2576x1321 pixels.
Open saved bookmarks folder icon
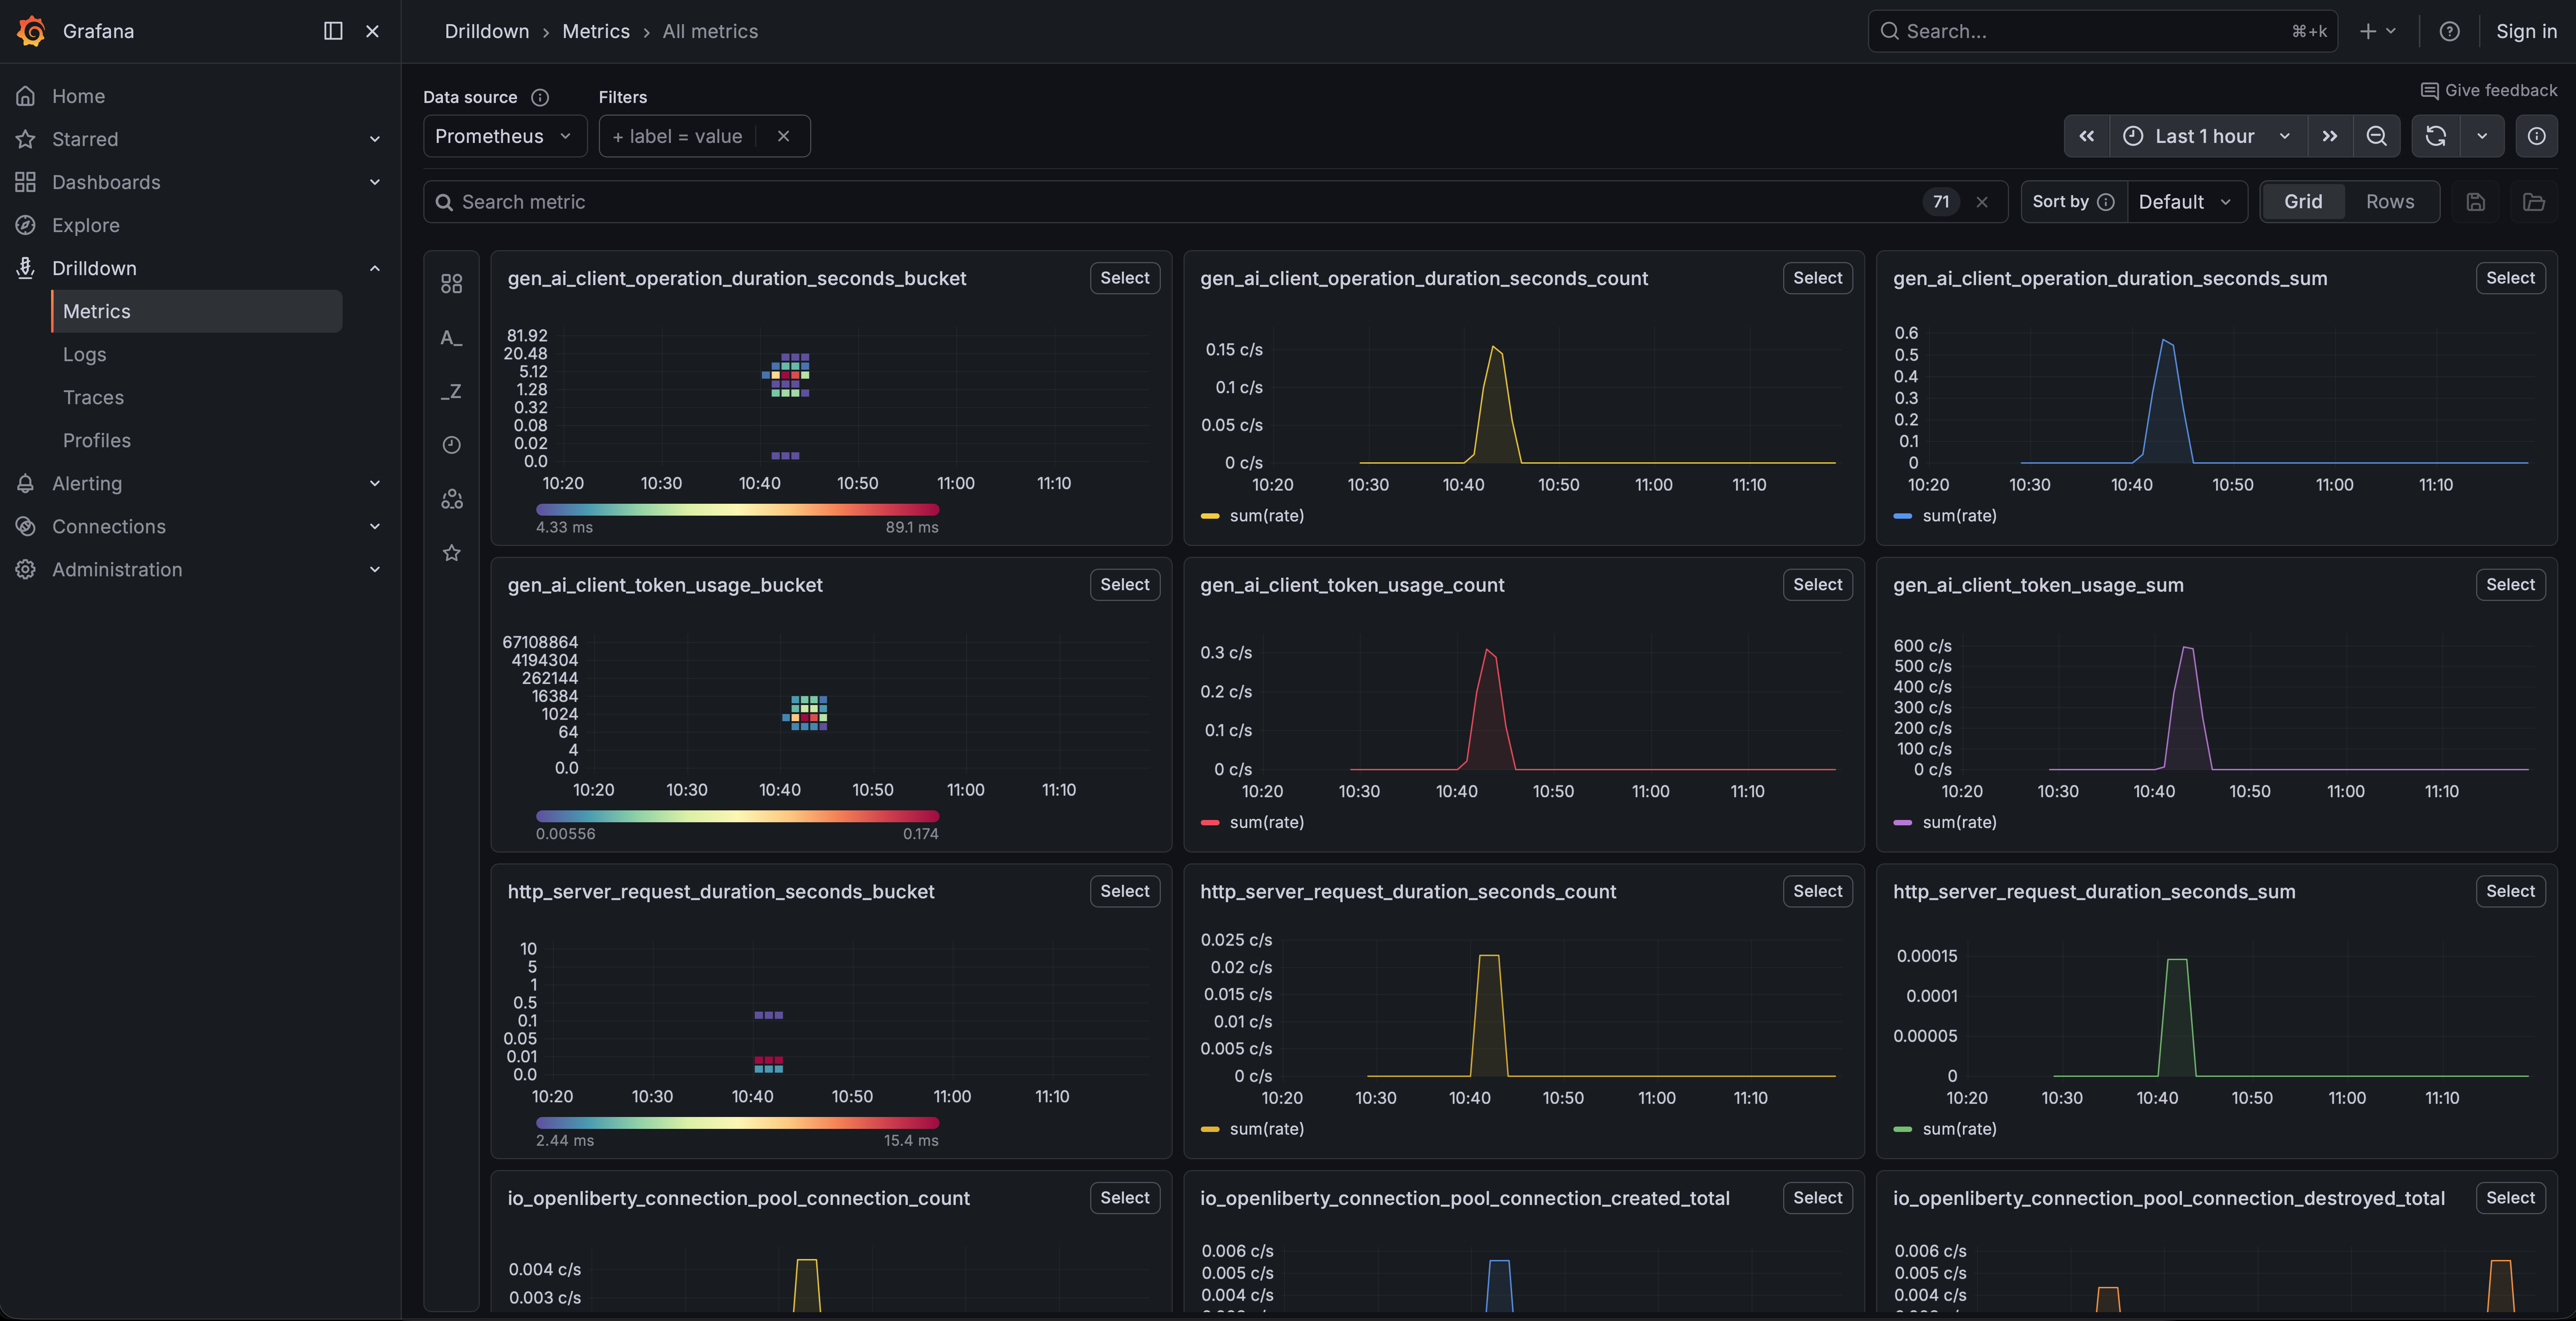tap(2534, 202)
